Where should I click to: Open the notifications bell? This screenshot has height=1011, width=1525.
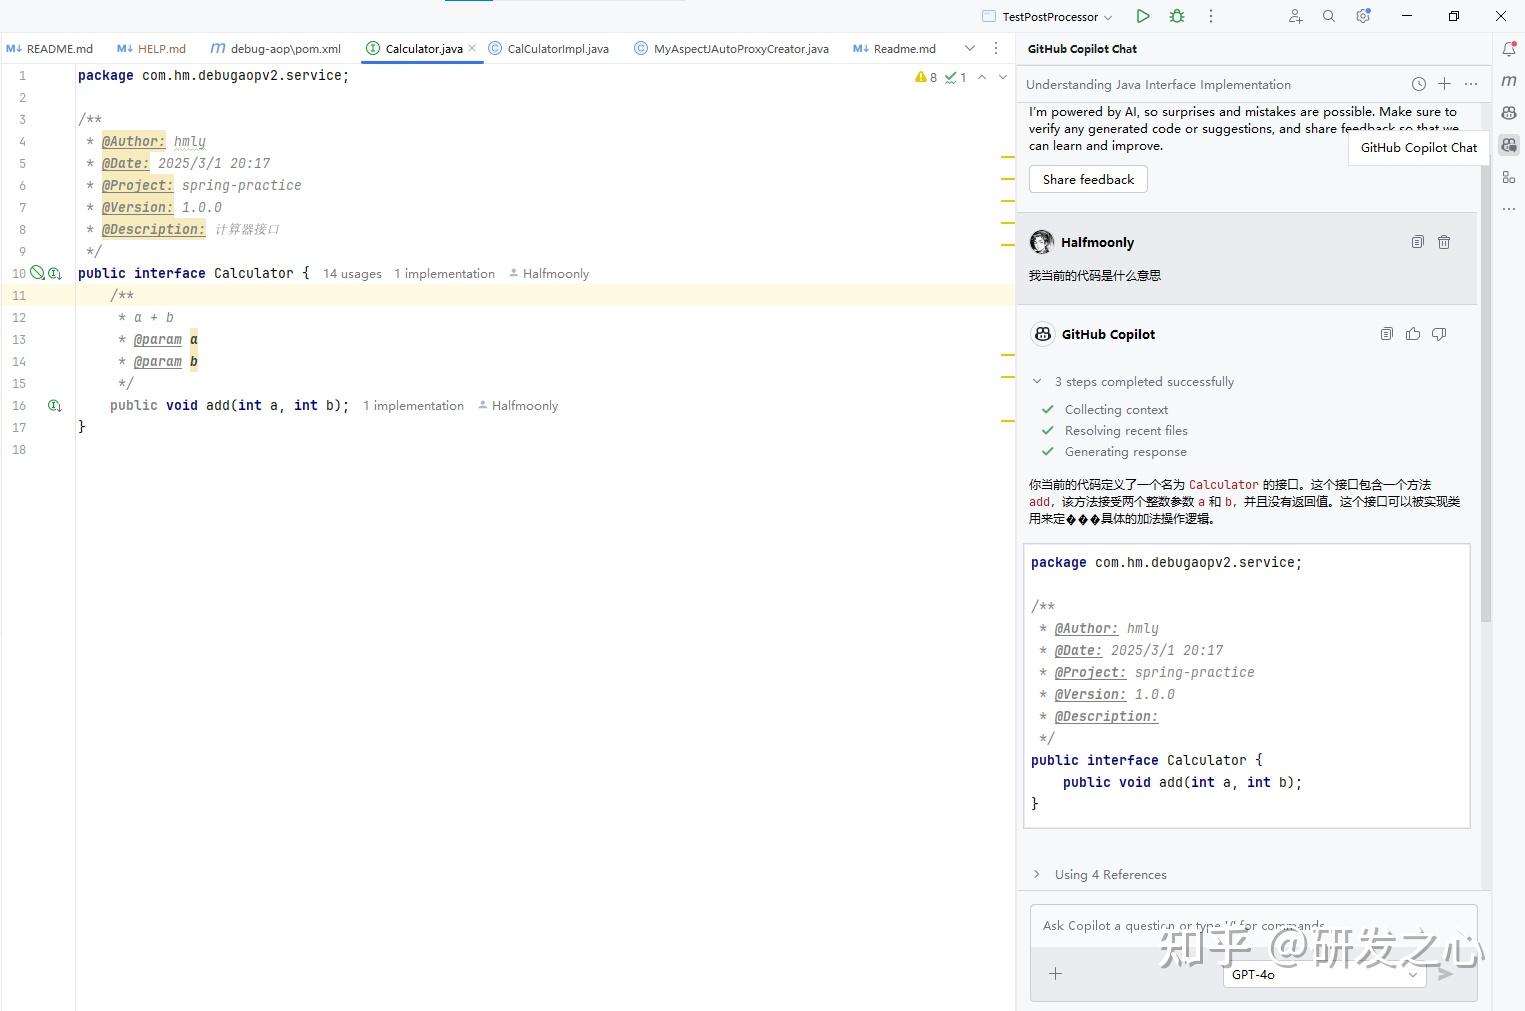pos(1509,48)
